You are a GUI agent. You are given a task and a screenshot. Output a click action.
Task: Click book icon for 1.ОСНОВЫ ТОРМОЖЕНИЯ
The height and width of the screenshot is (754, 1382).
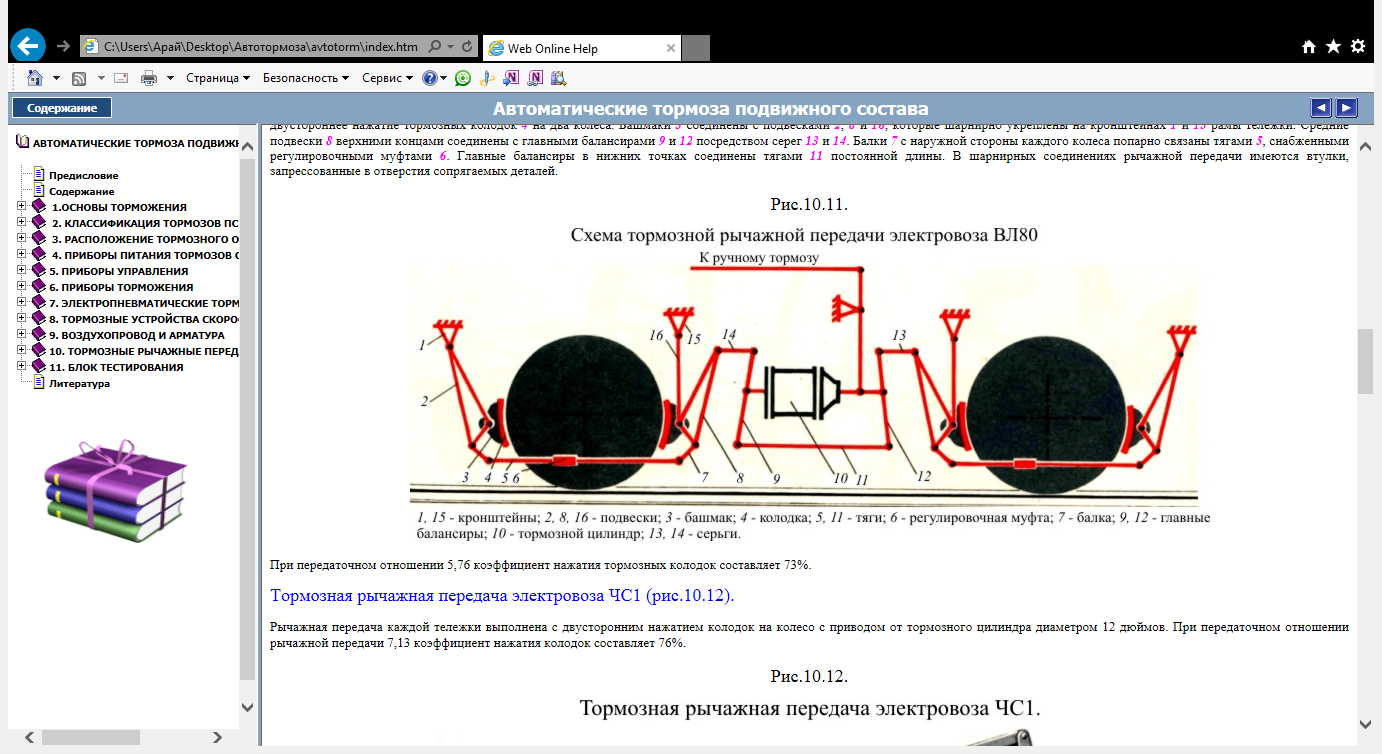click(x=38, y=207)
